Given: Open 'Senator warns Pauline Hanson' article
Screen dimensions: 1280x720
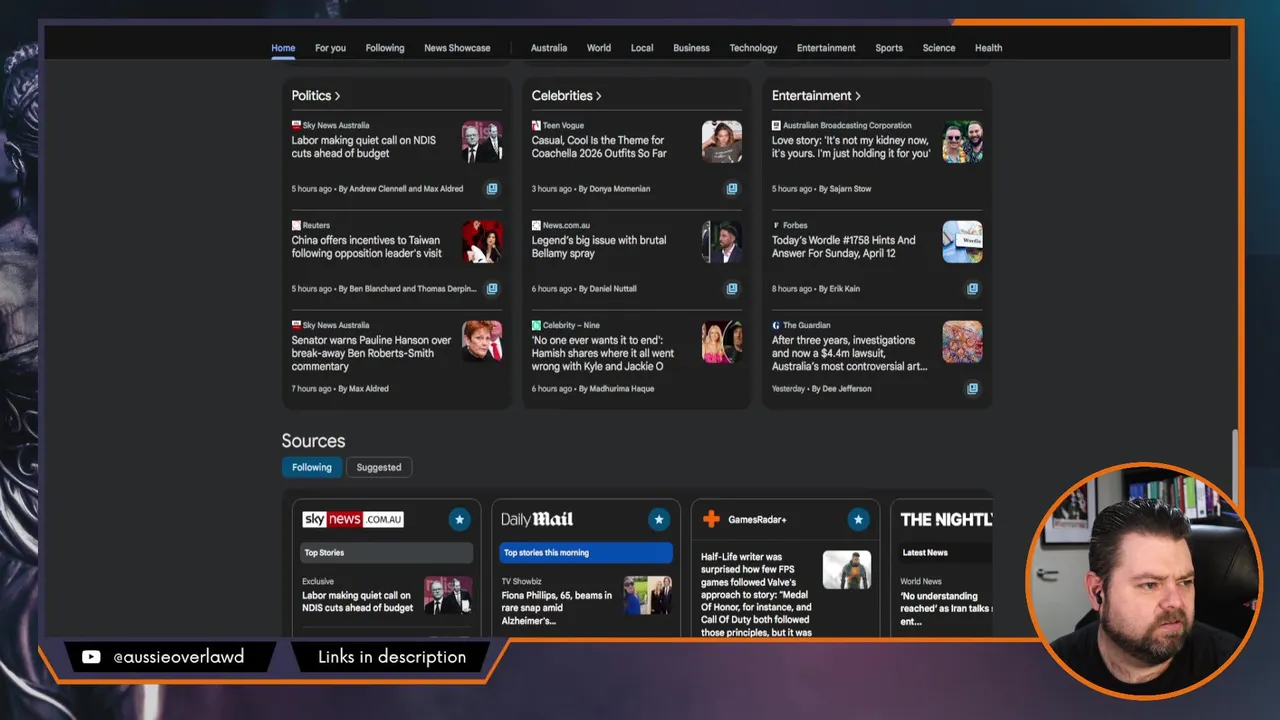Looking at the screenshot, I should coord(371,353).
